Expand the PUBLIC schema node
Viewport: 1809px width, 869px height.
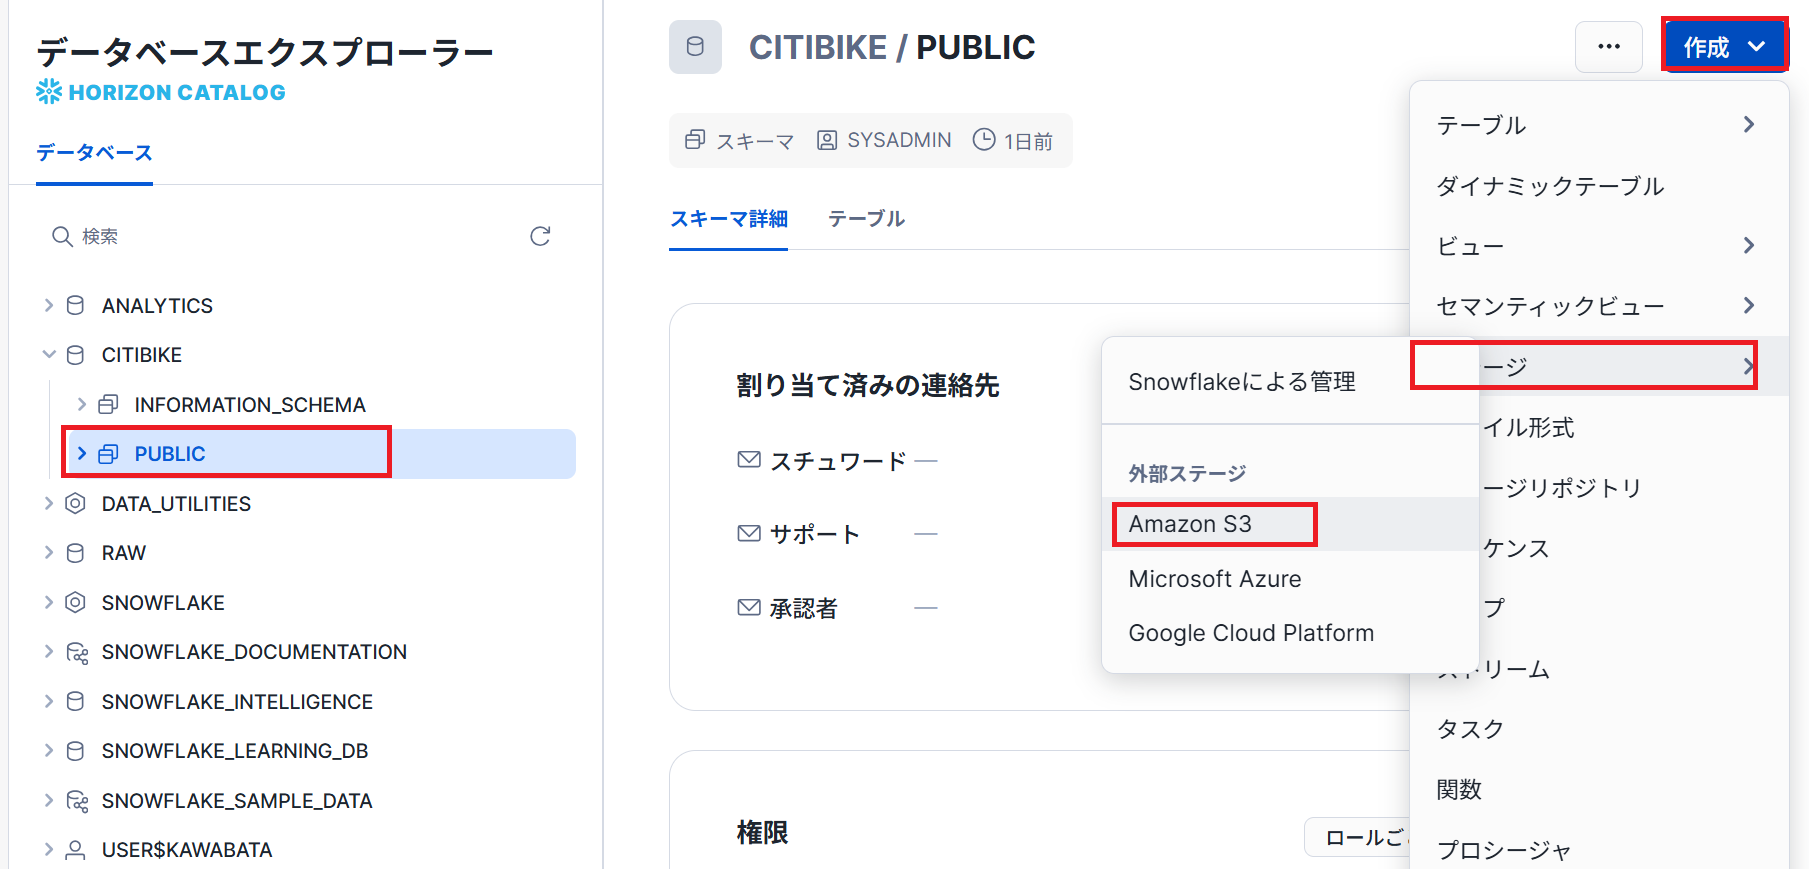click(x=82, y=454)
